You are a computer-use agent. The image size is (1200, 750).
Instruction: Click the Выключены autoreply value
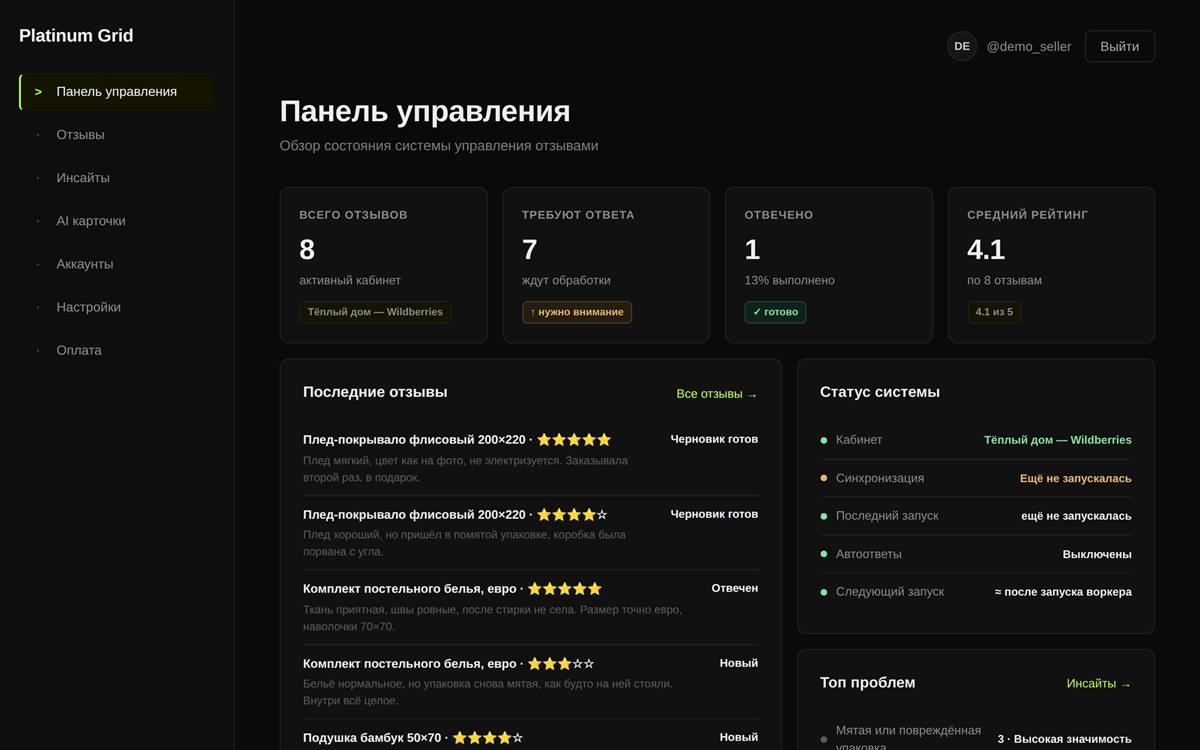[1097, 554]
